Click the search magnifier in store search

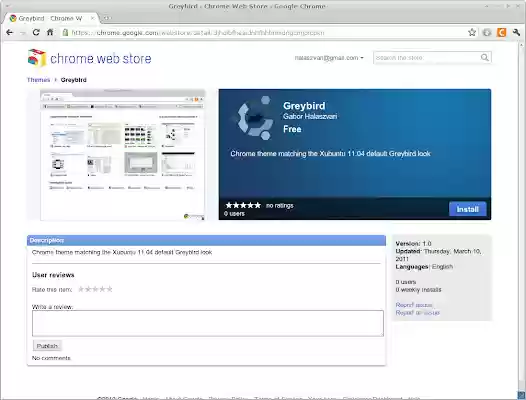[x=485, y=58]
